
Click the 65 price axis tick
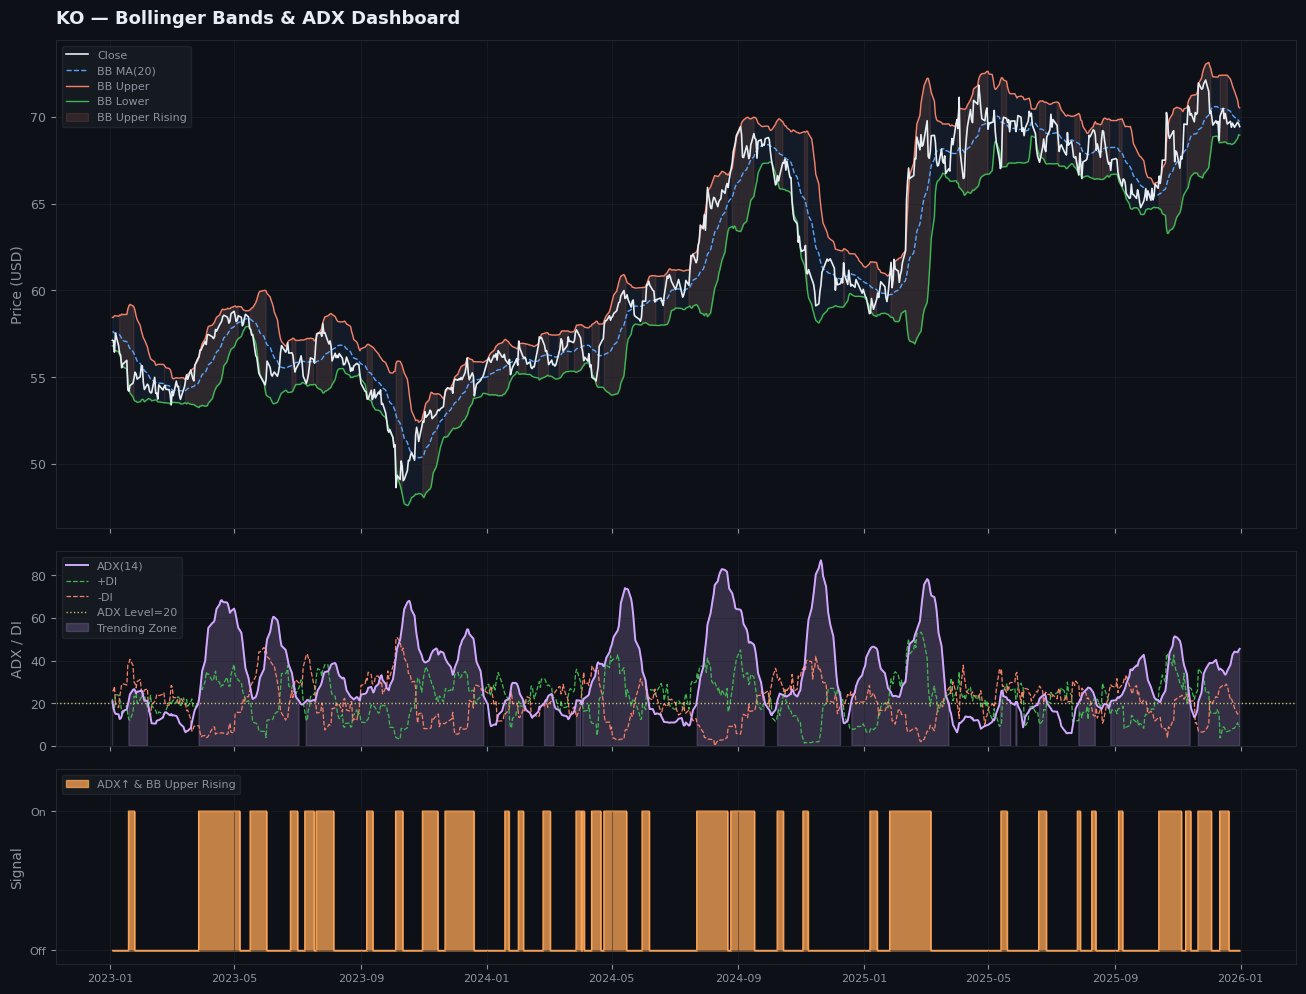[38, 204]
